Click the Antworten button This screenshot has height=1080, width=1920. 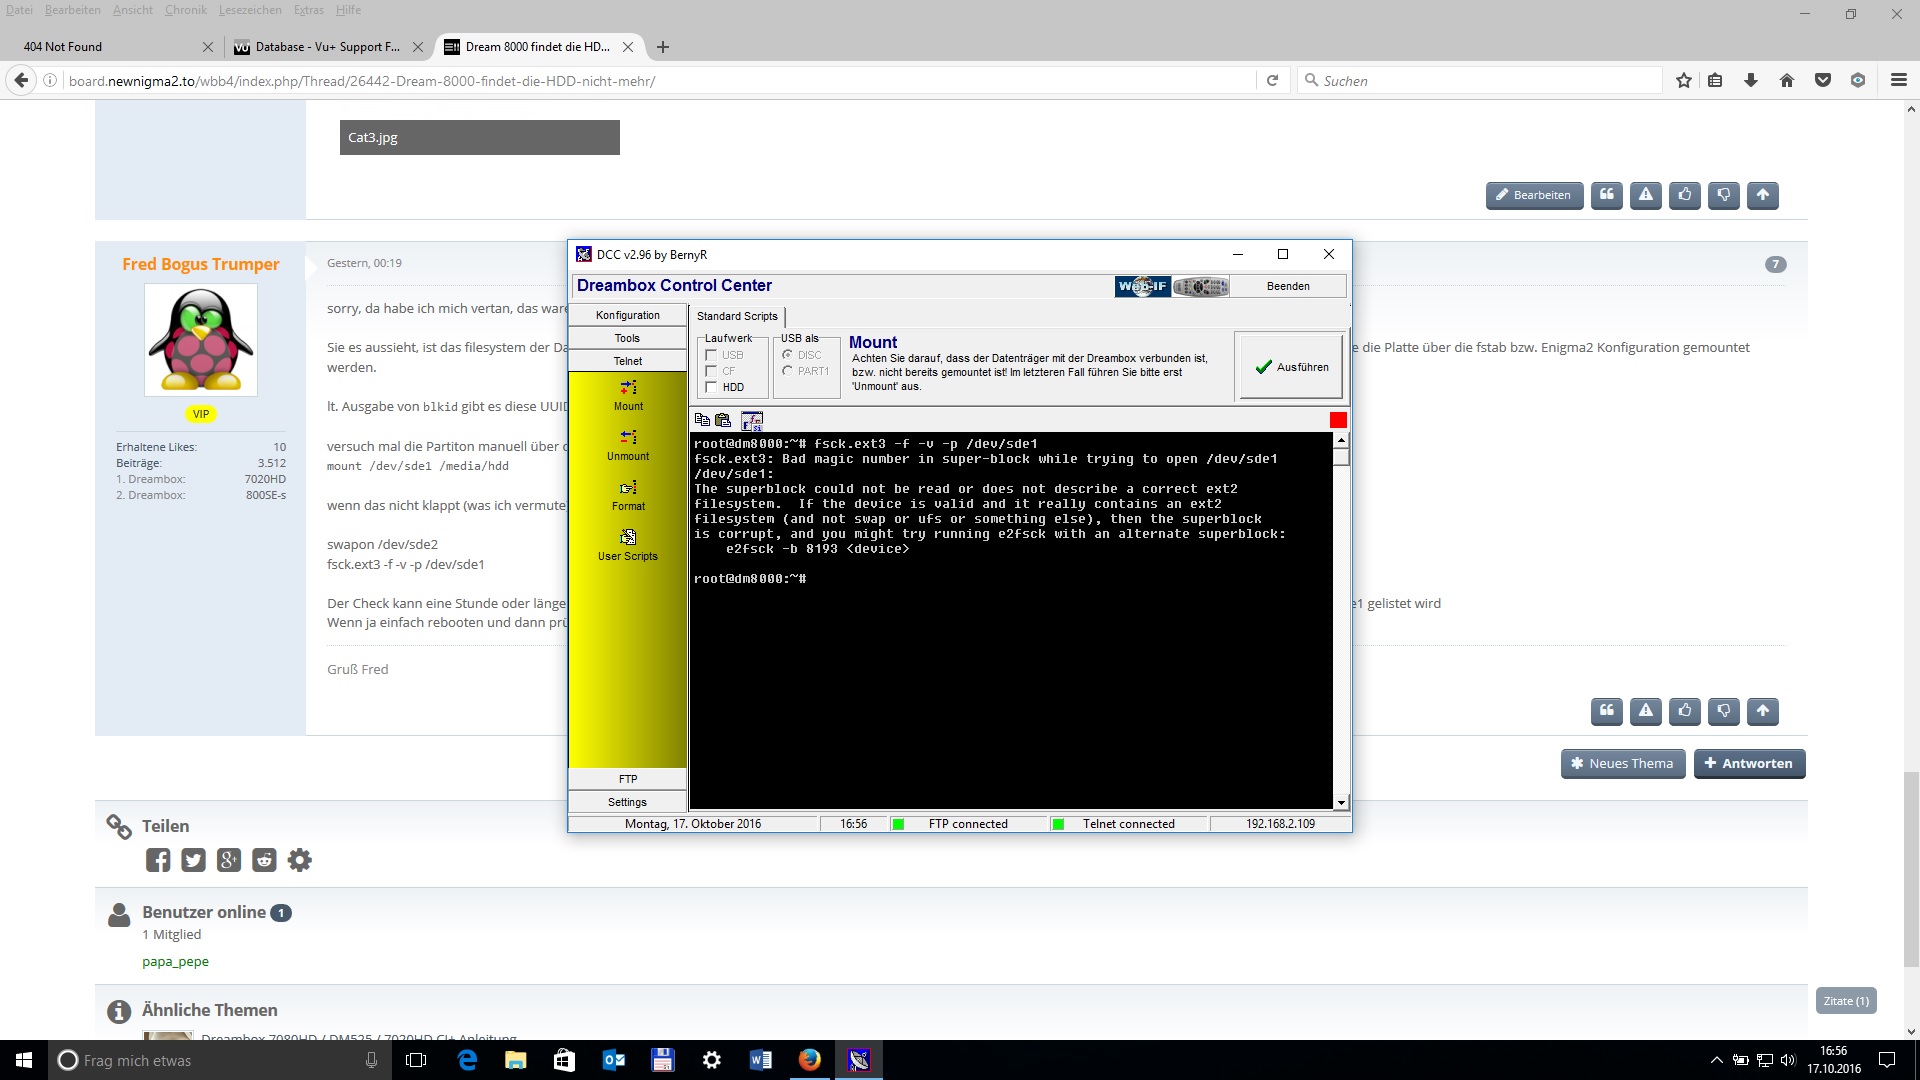point(1749,763)
